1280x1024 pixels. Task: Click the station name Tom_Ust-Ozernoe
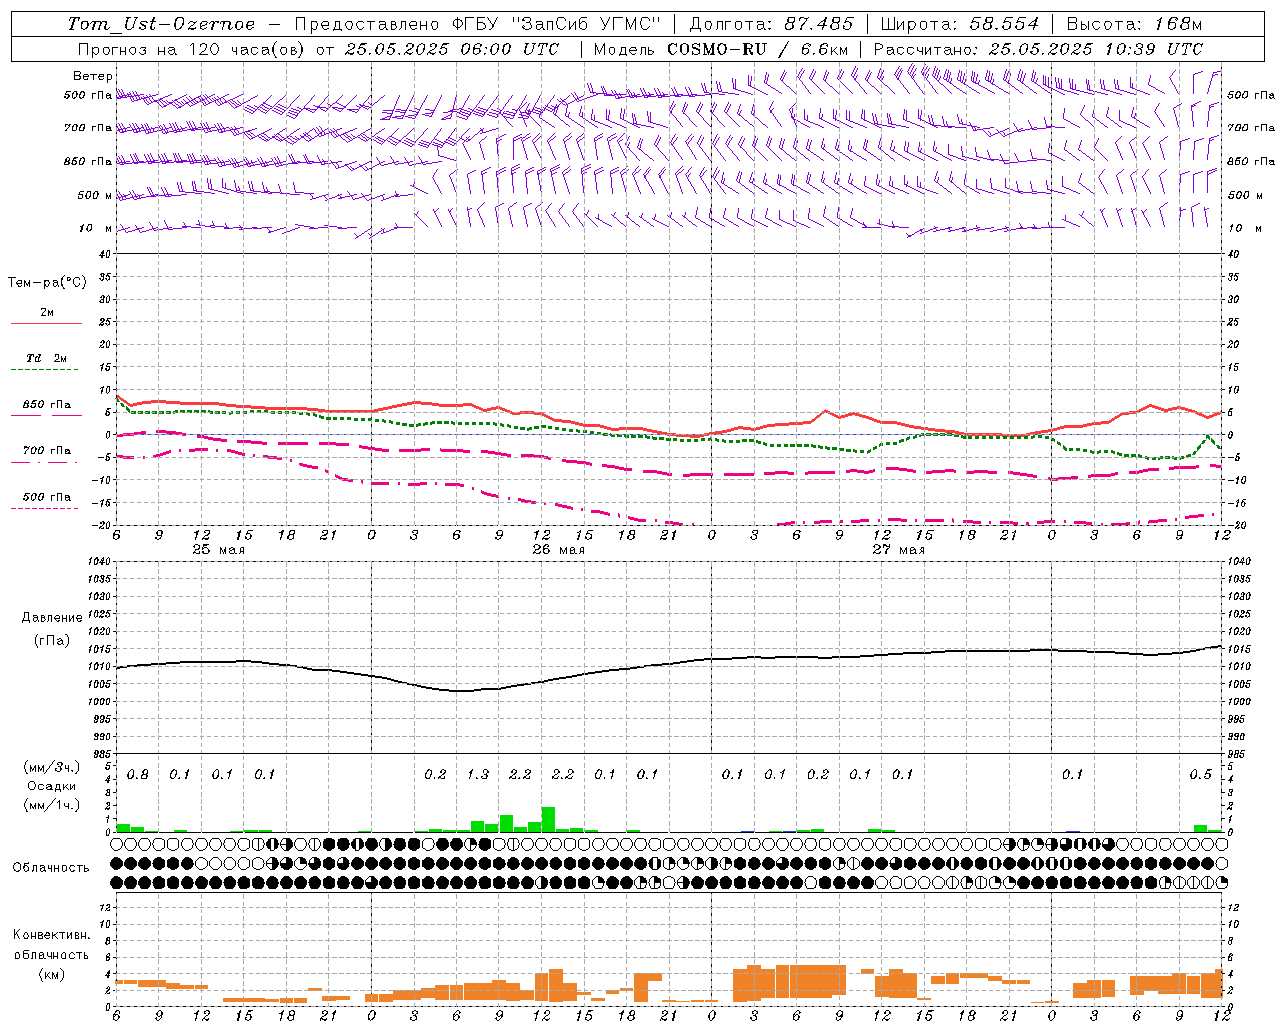click(162, 24)
